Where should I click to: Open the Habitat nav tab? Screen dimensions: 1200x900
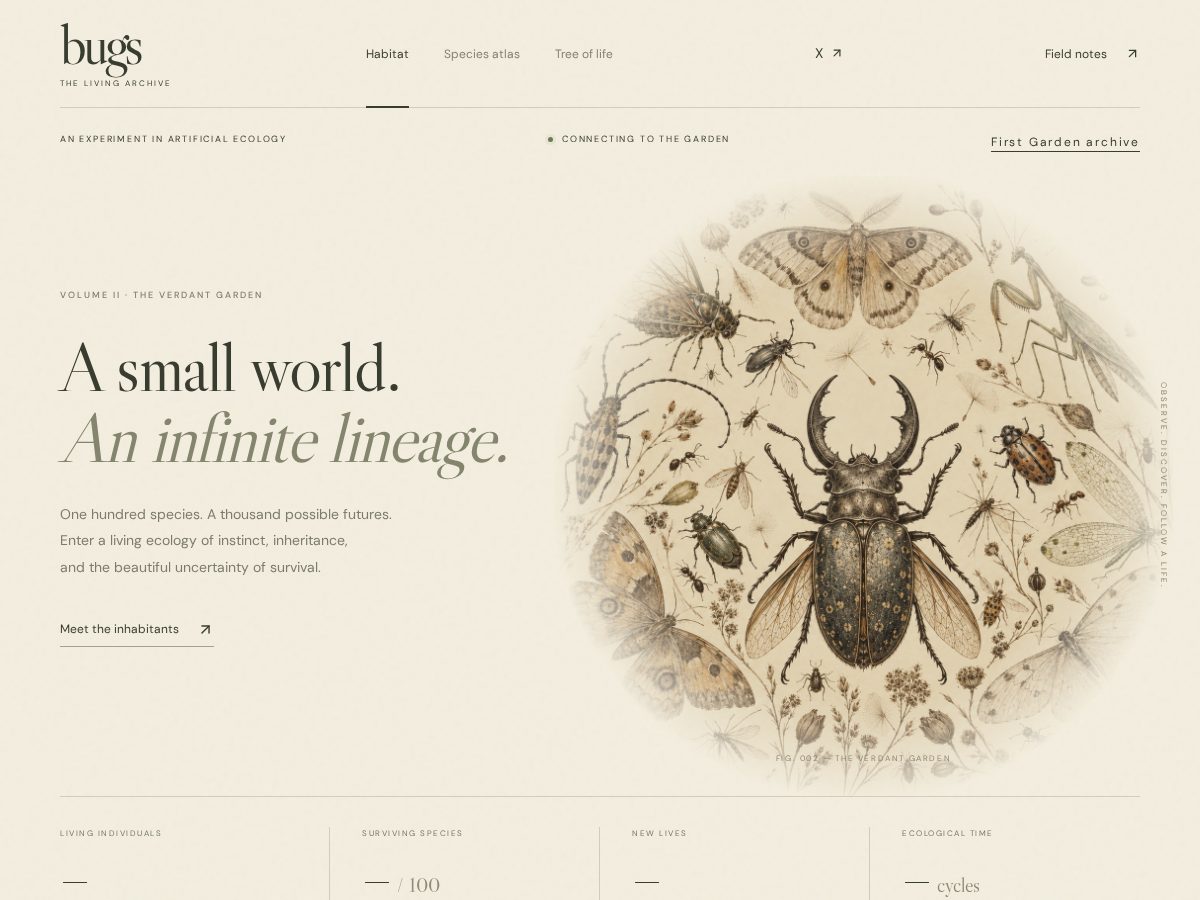[387, 54]
